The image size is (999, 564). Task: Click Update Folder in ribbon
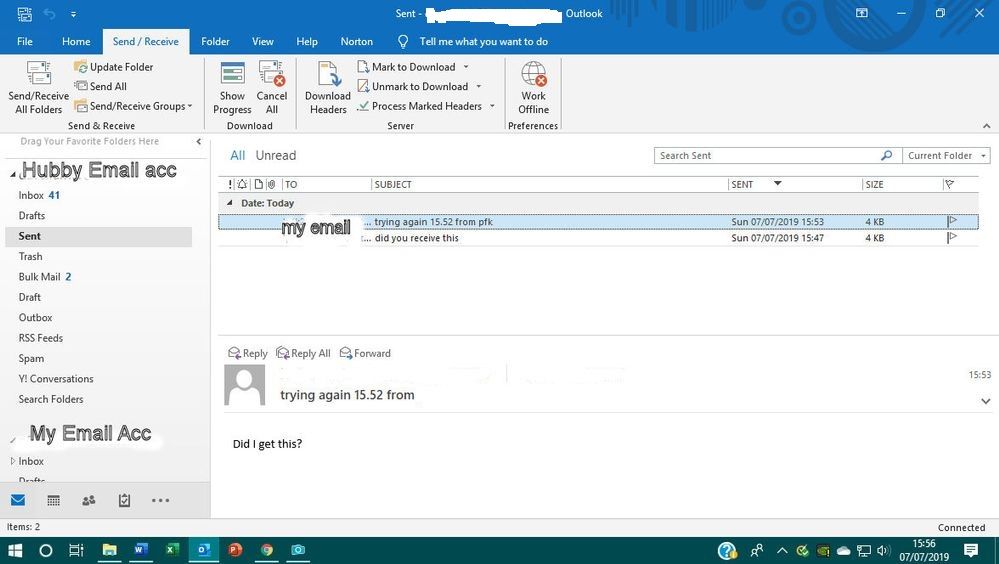click(x=114, y=67)
